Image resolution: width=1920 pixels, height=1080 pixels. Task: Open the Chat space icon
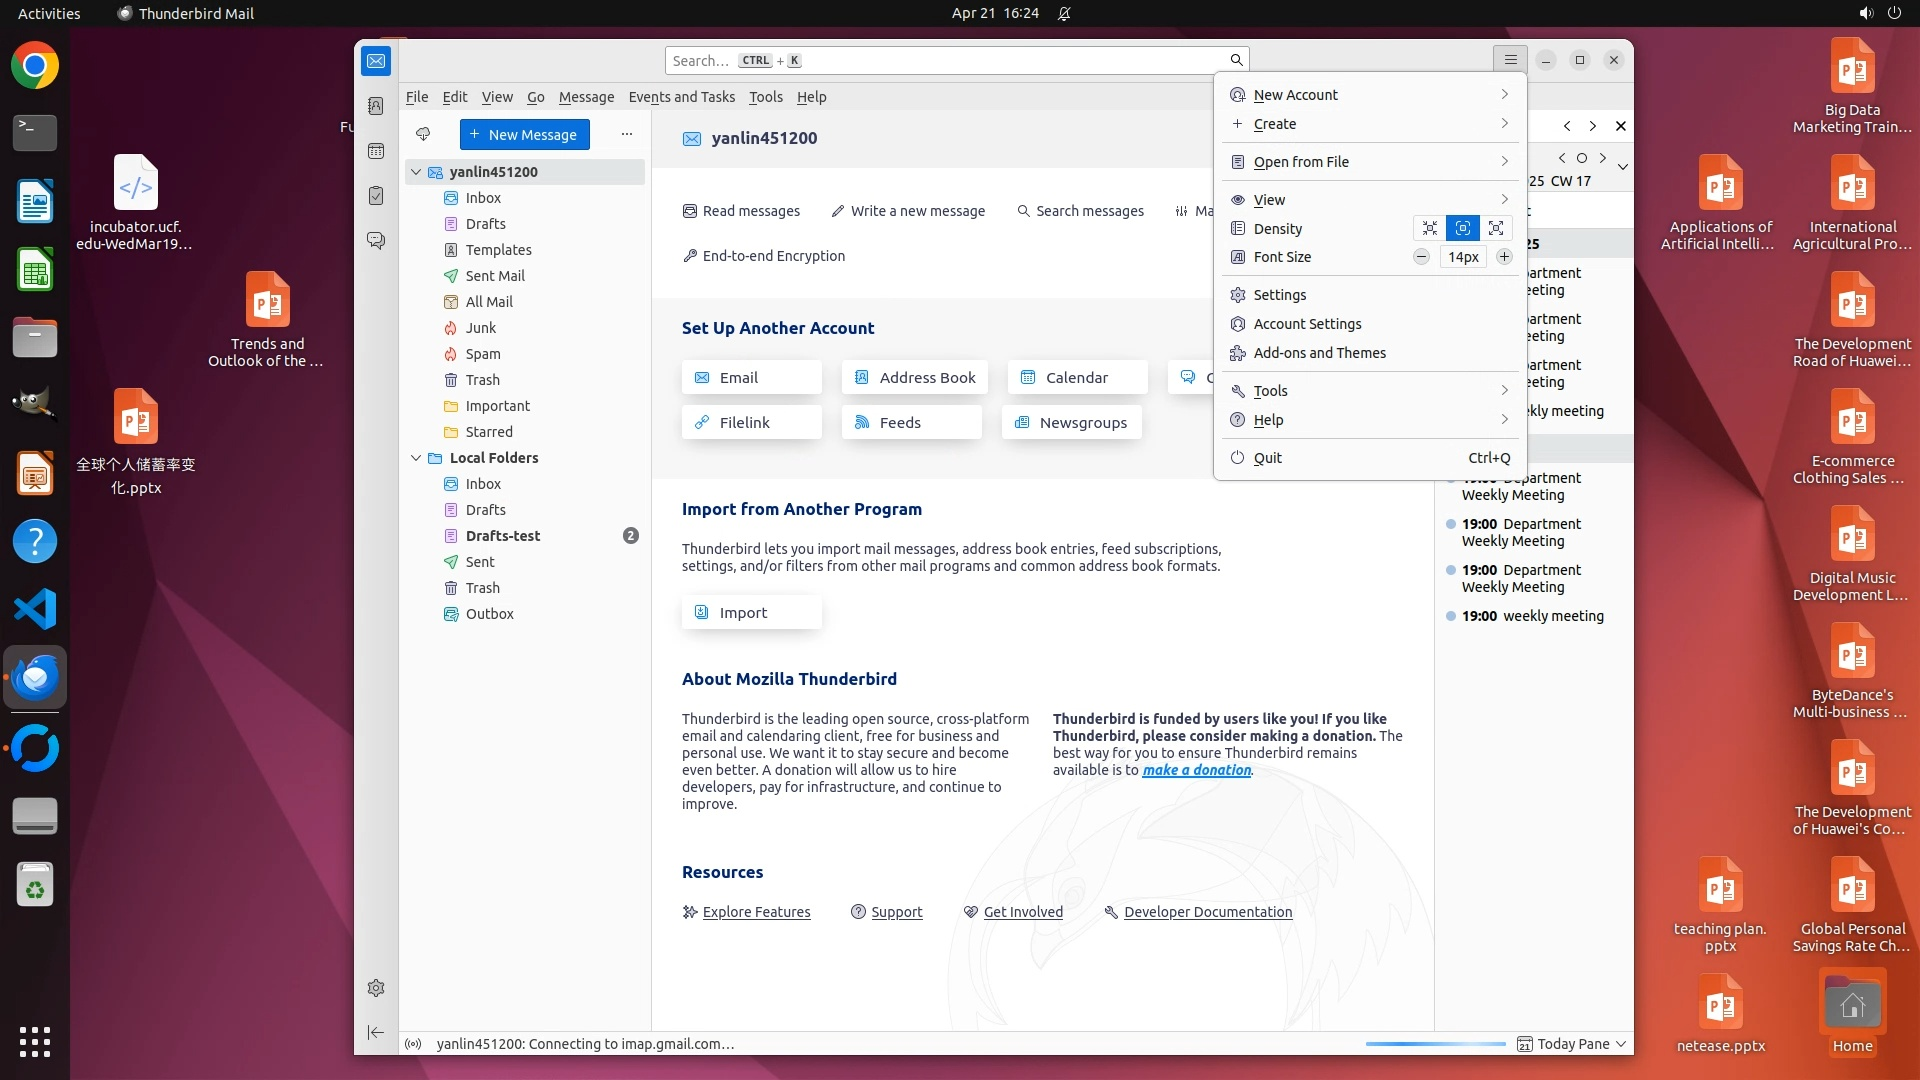(x=376, y=241)
